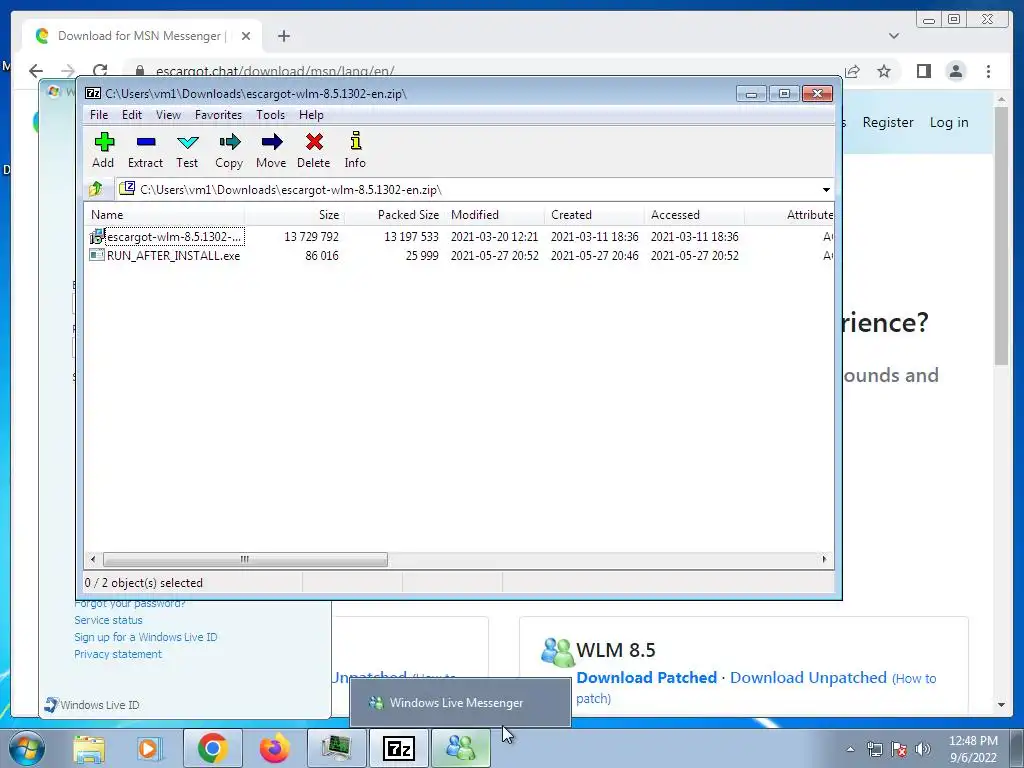The height and width of the screenshot is (768, 1024).
Task: Open Firefox from the taskbar
Action: (x=274, y=748)
